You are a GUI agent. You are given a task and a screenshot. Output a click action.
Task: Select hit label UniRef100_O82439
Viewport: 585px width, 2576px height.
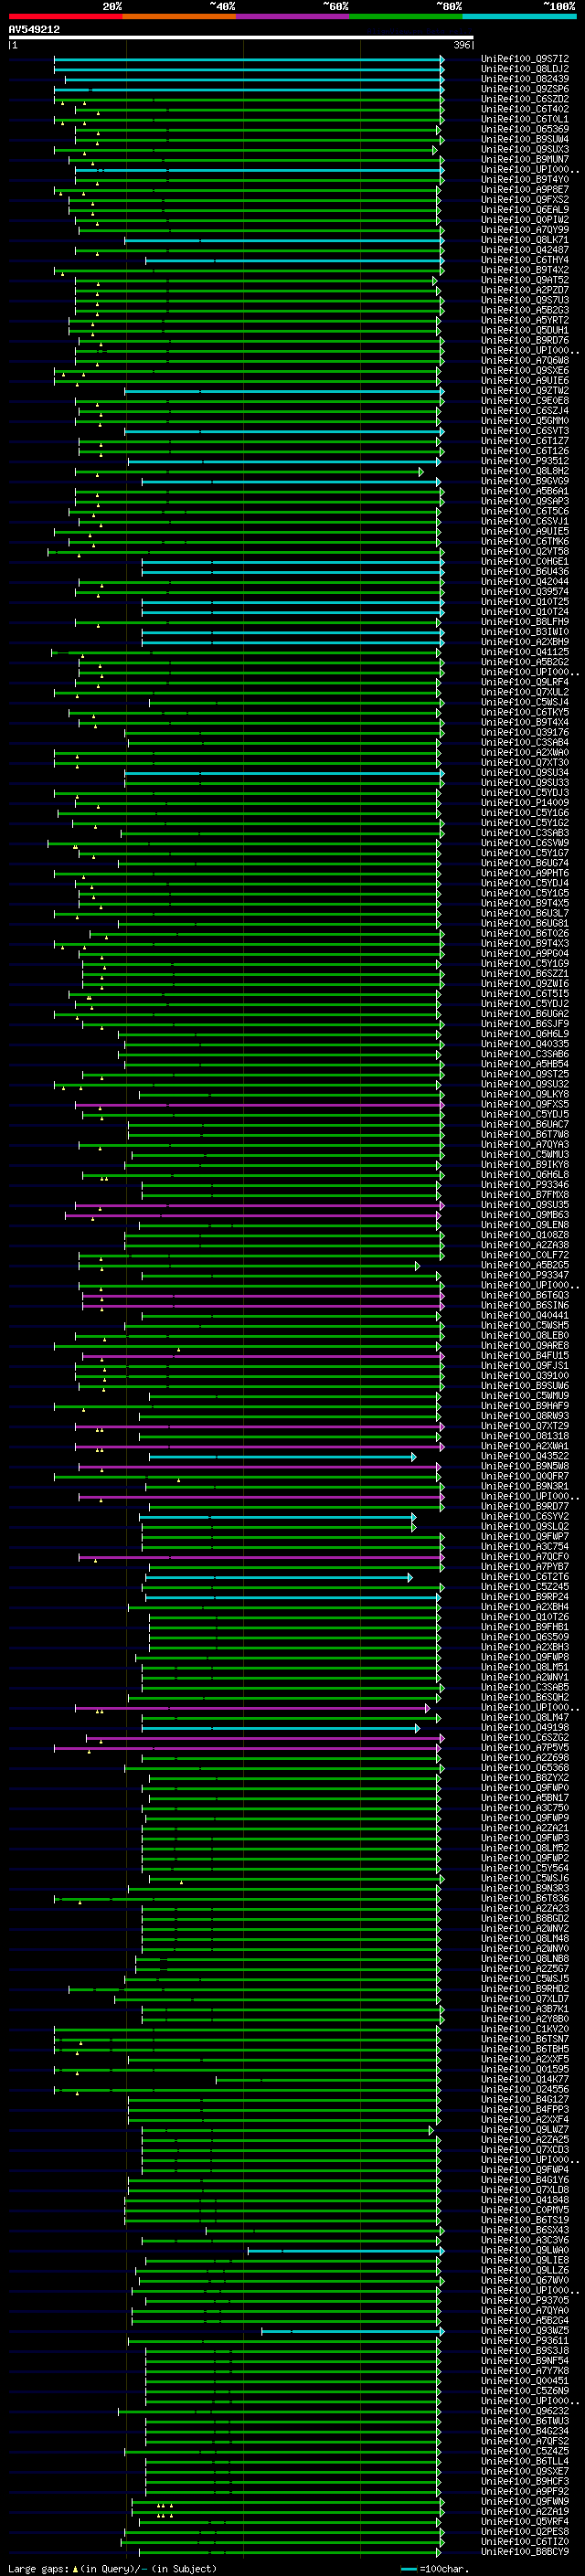525,79
